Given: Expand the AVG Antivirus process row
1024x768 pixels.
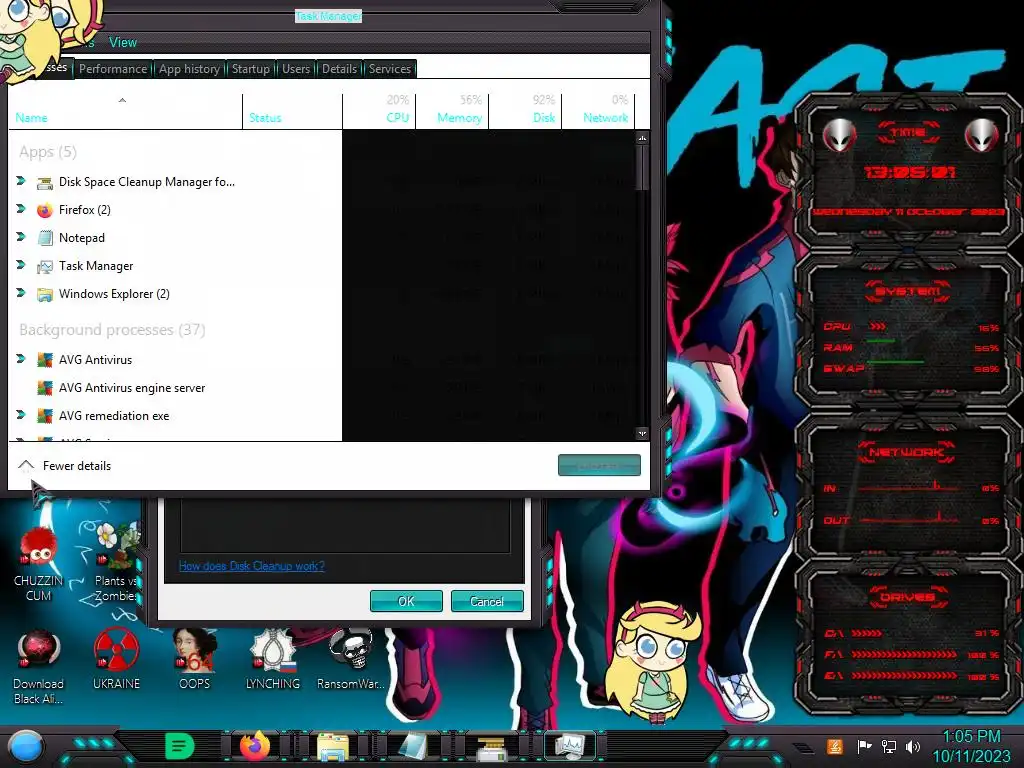Looking at the screenshot, I should 21,359.
